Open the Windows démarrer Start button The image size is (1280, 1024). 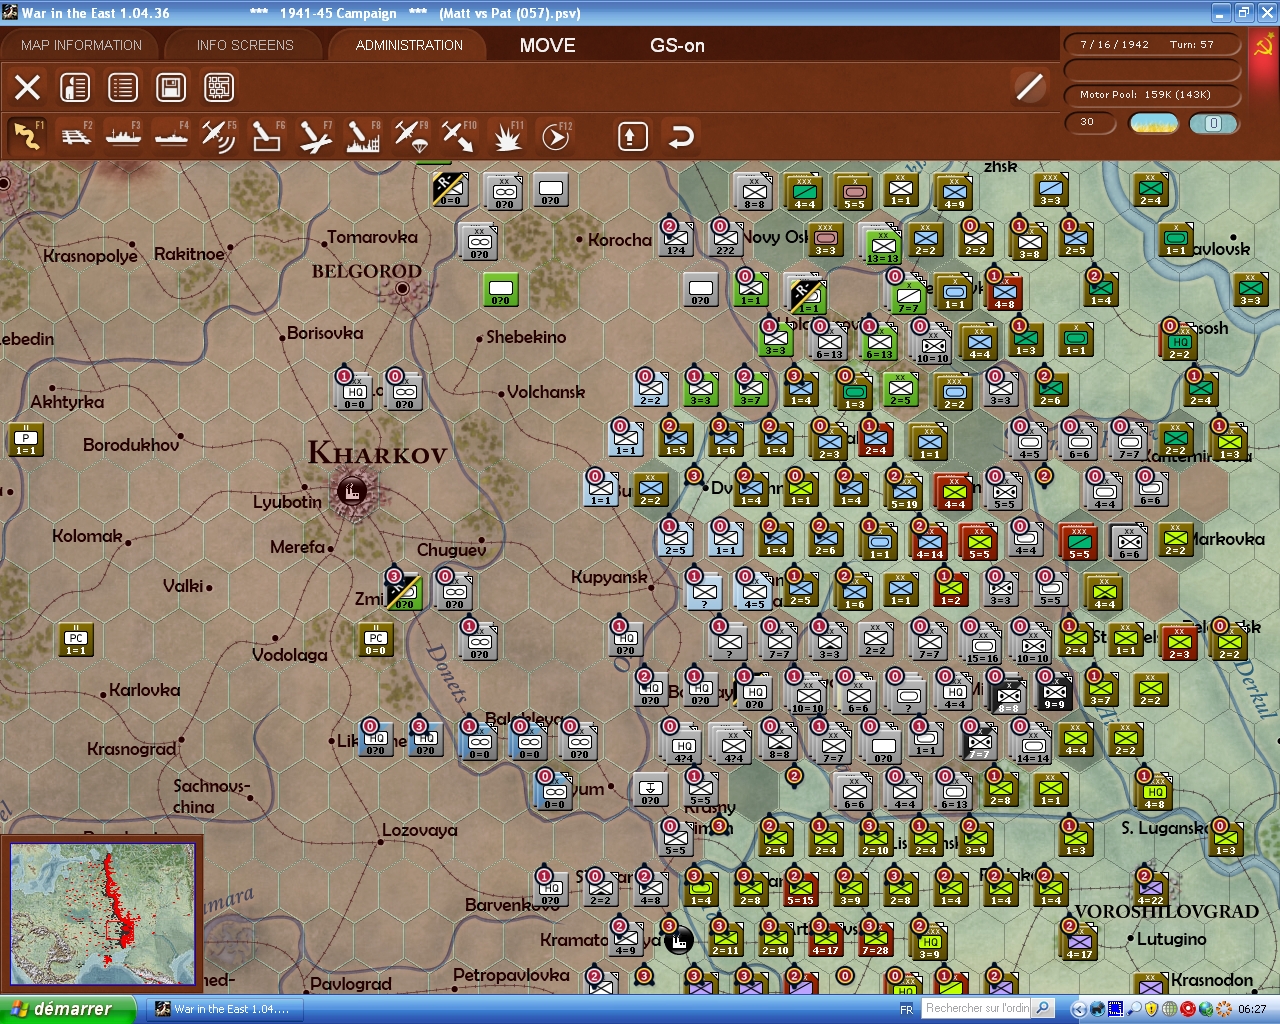pyautogui.click(x=67, y=1009)
